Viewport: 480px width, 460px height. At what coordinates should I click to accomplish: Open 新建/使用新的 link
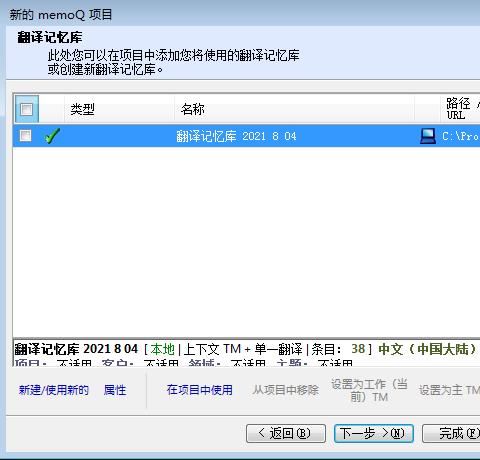tap(54, 390)
